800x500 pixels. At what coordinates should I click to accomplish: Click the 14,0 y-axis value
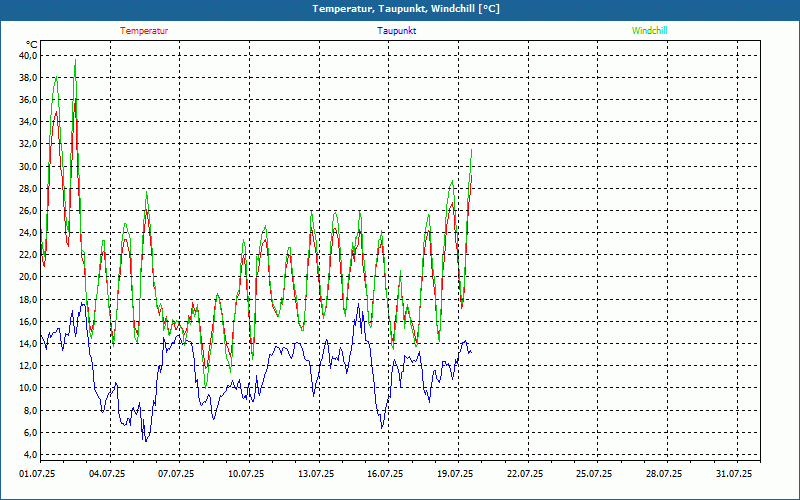pyautogui.click(x=29, y=344)
